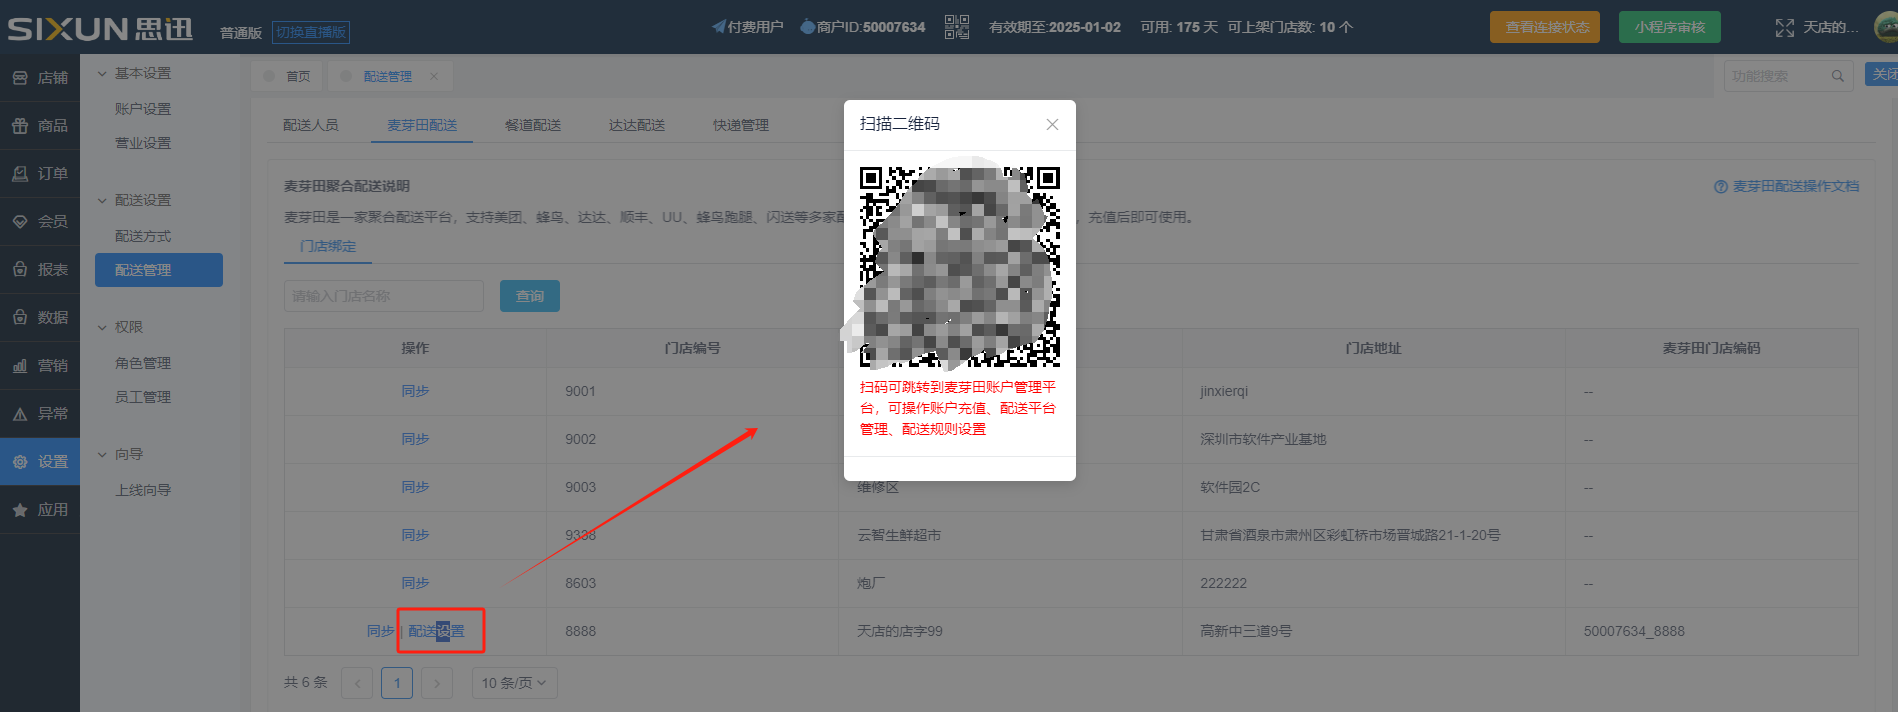
Task: Open the 设置 sidebar section
Action: tap(40, 461)
